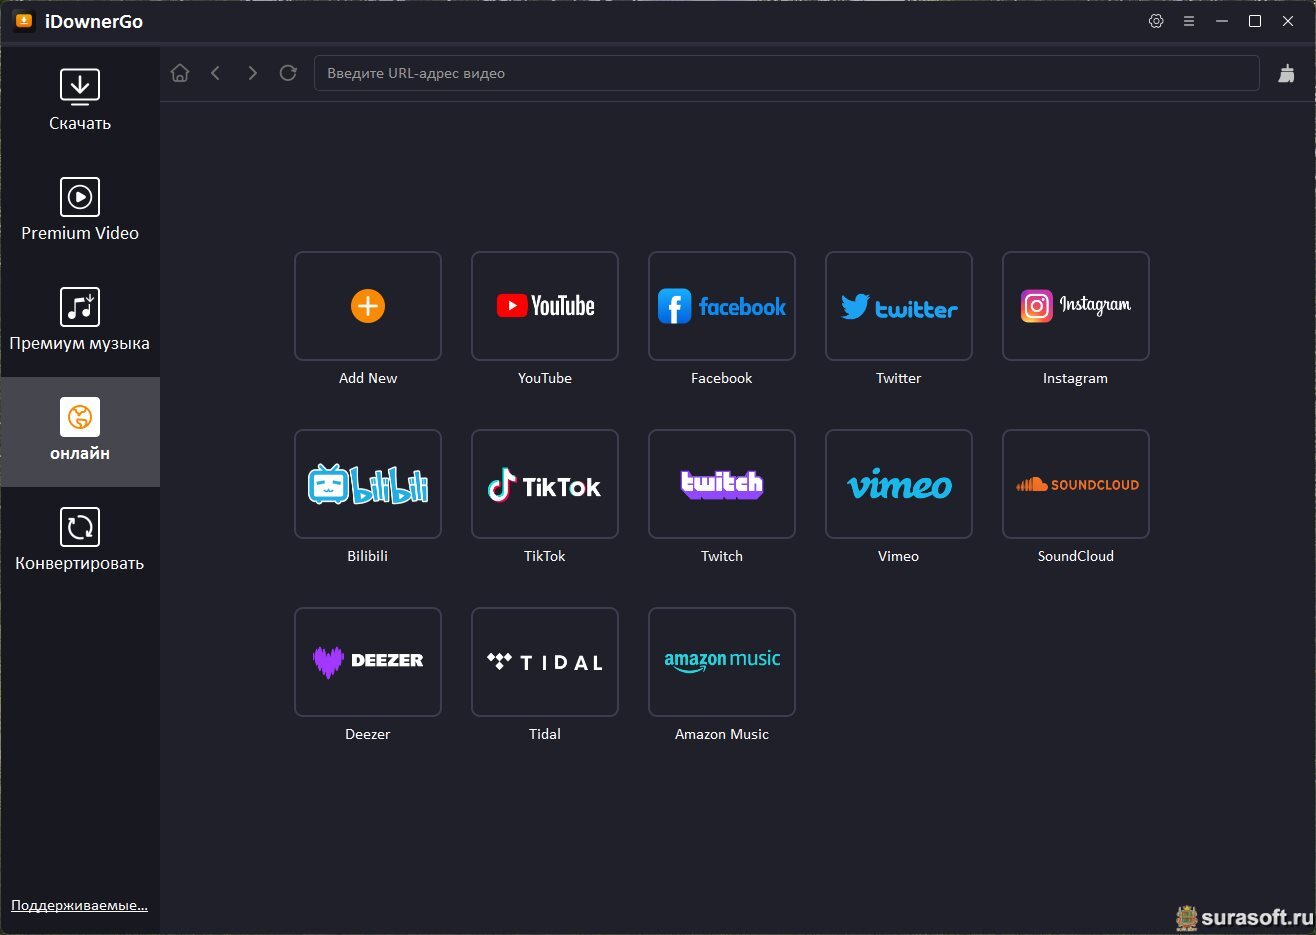Open the Facebook tile

coord(722,306)
